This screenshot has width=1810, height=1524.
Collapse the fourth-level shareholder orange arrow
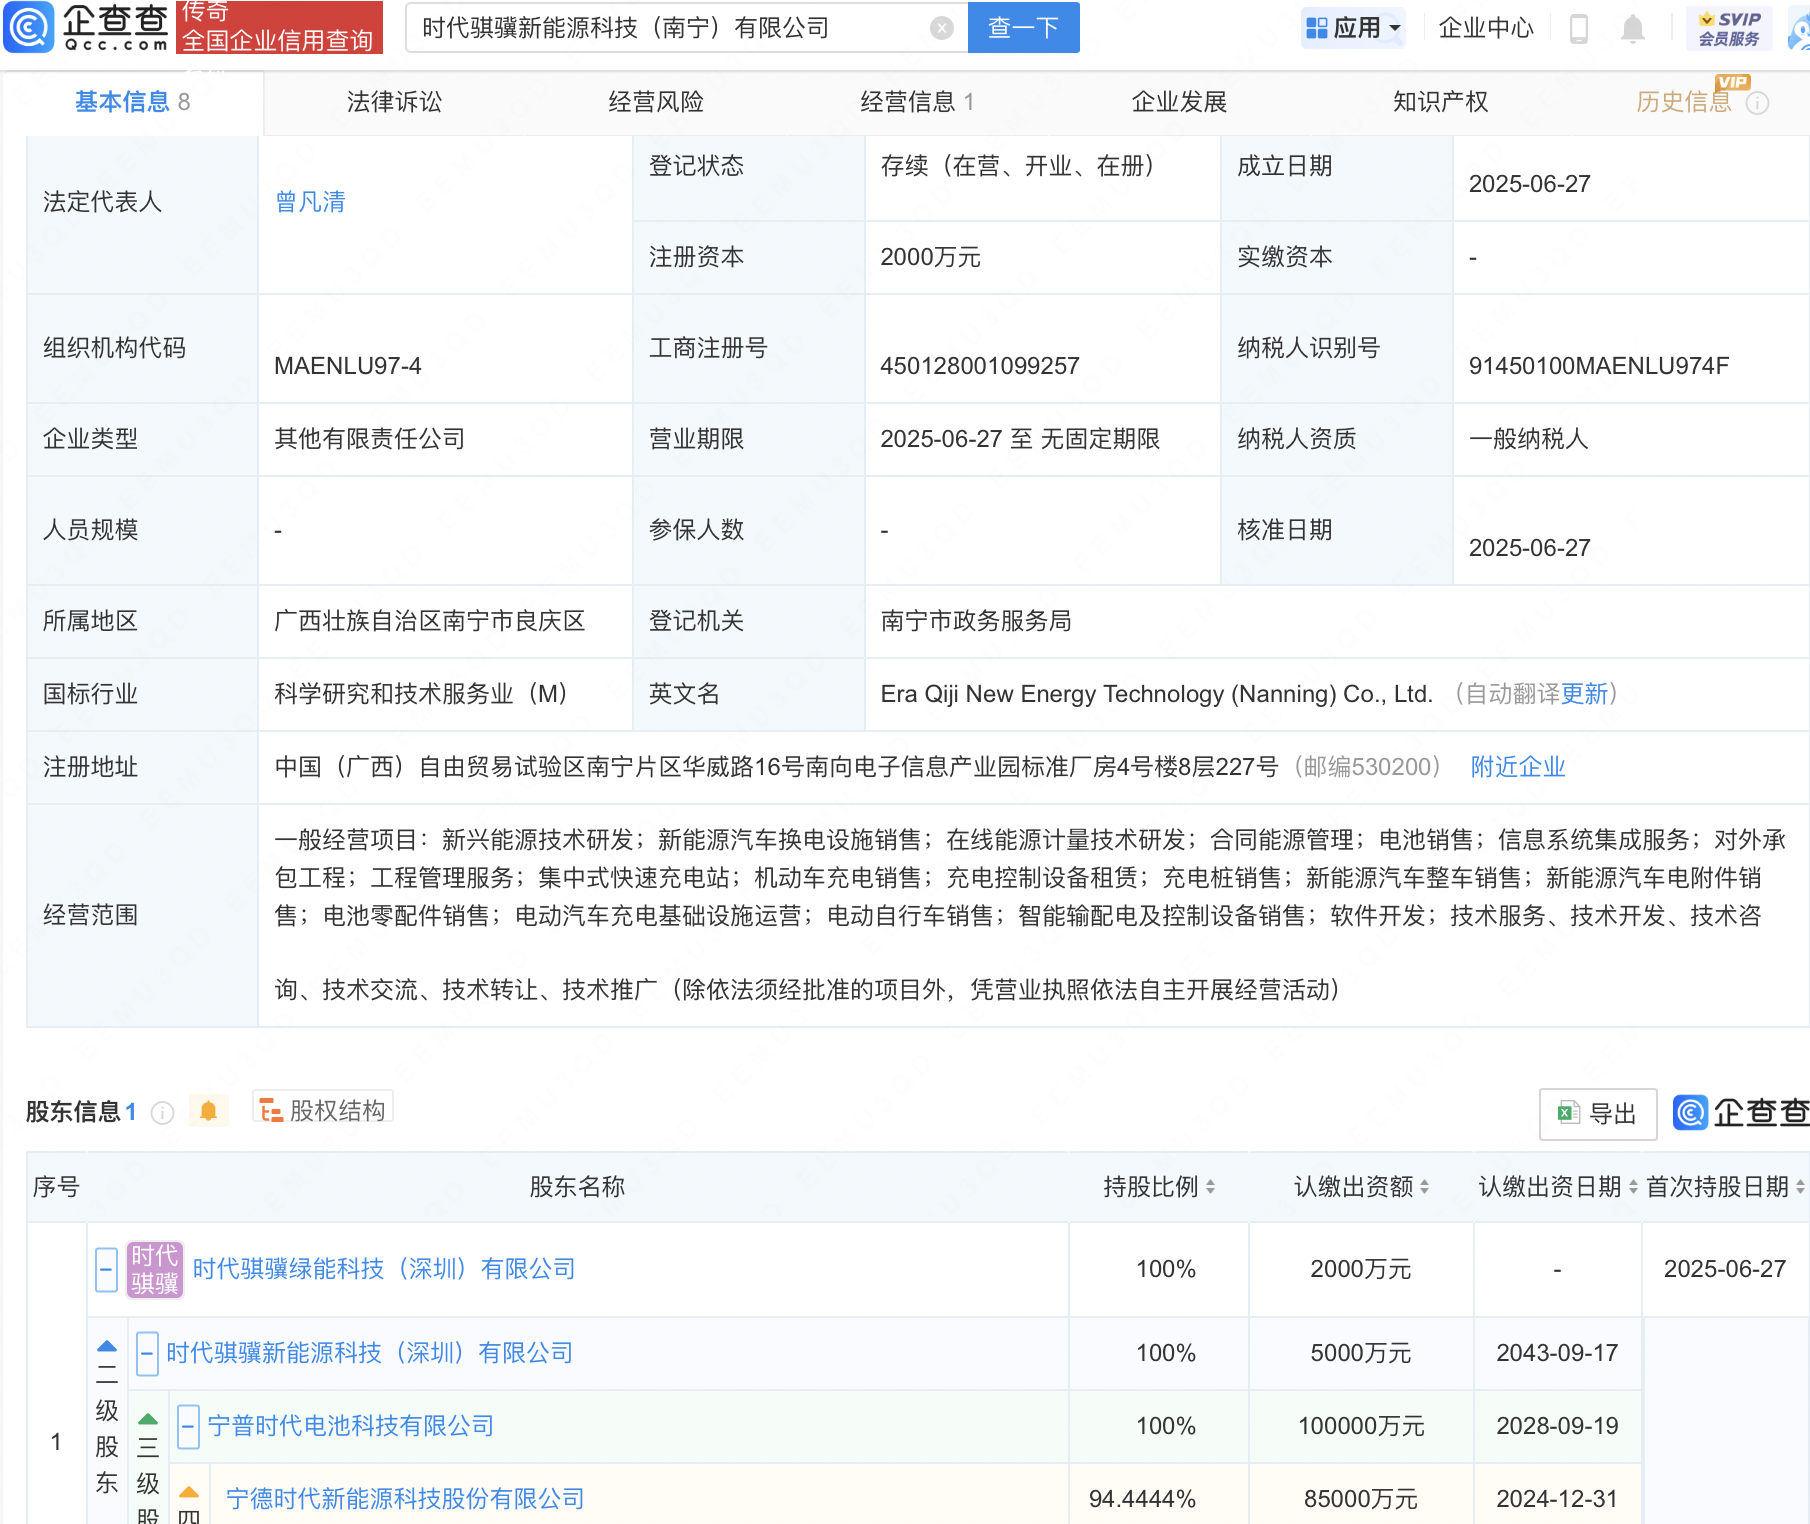tap(189, 1492)
